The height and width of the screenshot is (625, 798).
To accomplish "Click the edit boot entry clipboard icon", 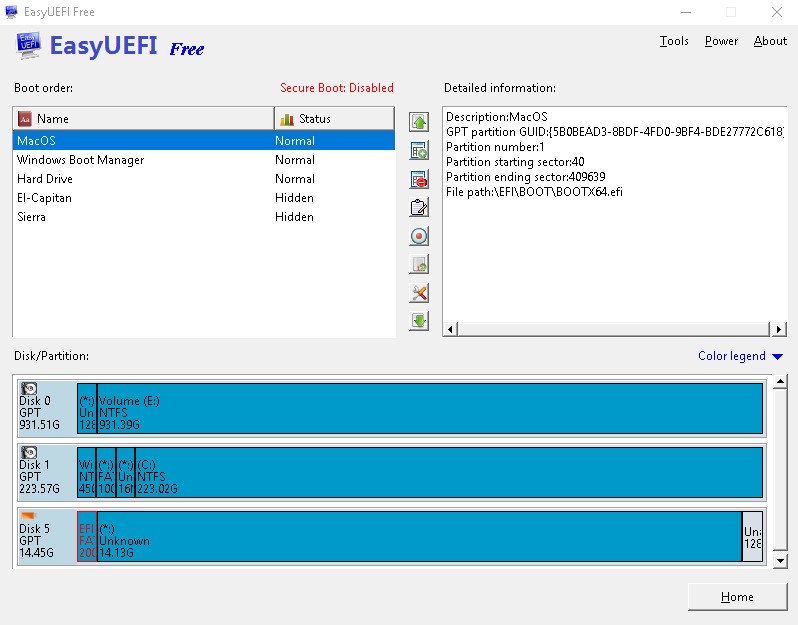I will (x=419, y=208).
